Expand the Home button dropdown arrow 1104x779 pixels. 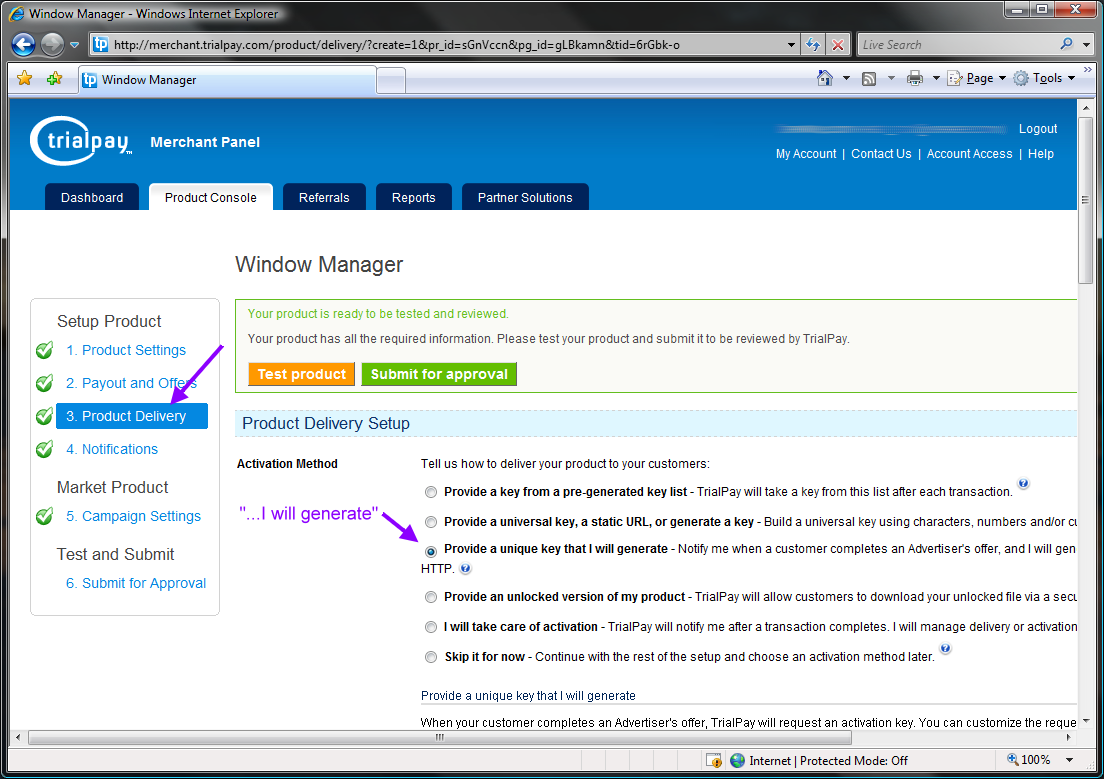pyautogui.click(x=846, y=78)
